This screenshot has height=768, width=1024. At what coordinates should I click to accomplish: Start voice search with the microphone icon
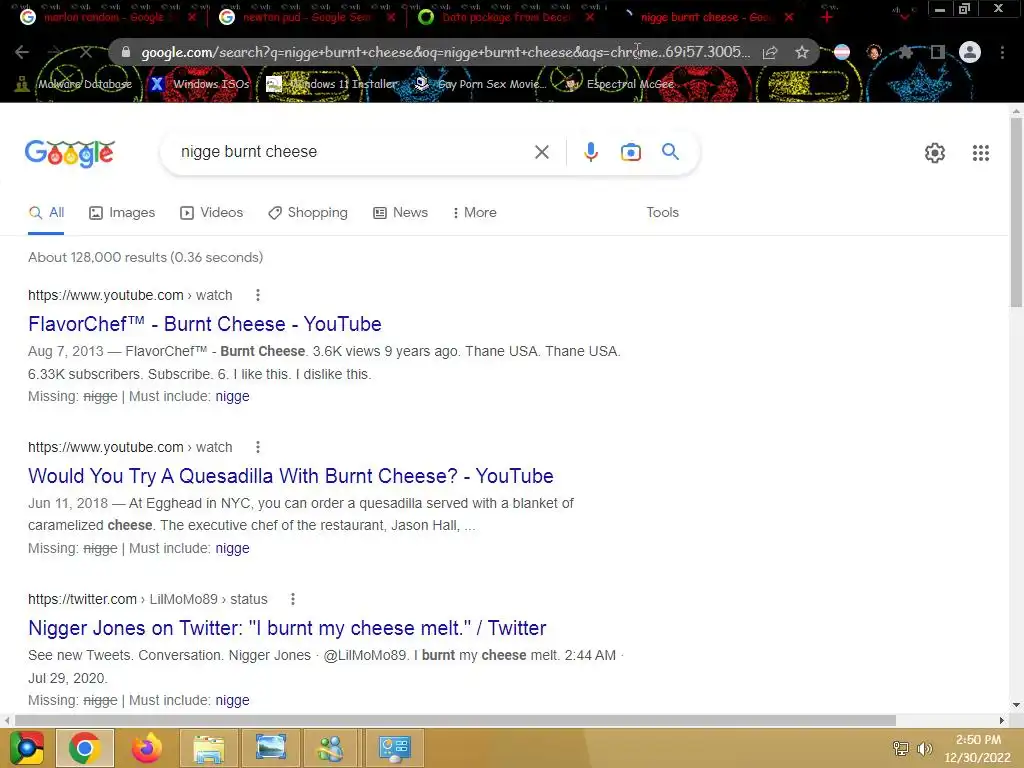[x=590, y=152]
